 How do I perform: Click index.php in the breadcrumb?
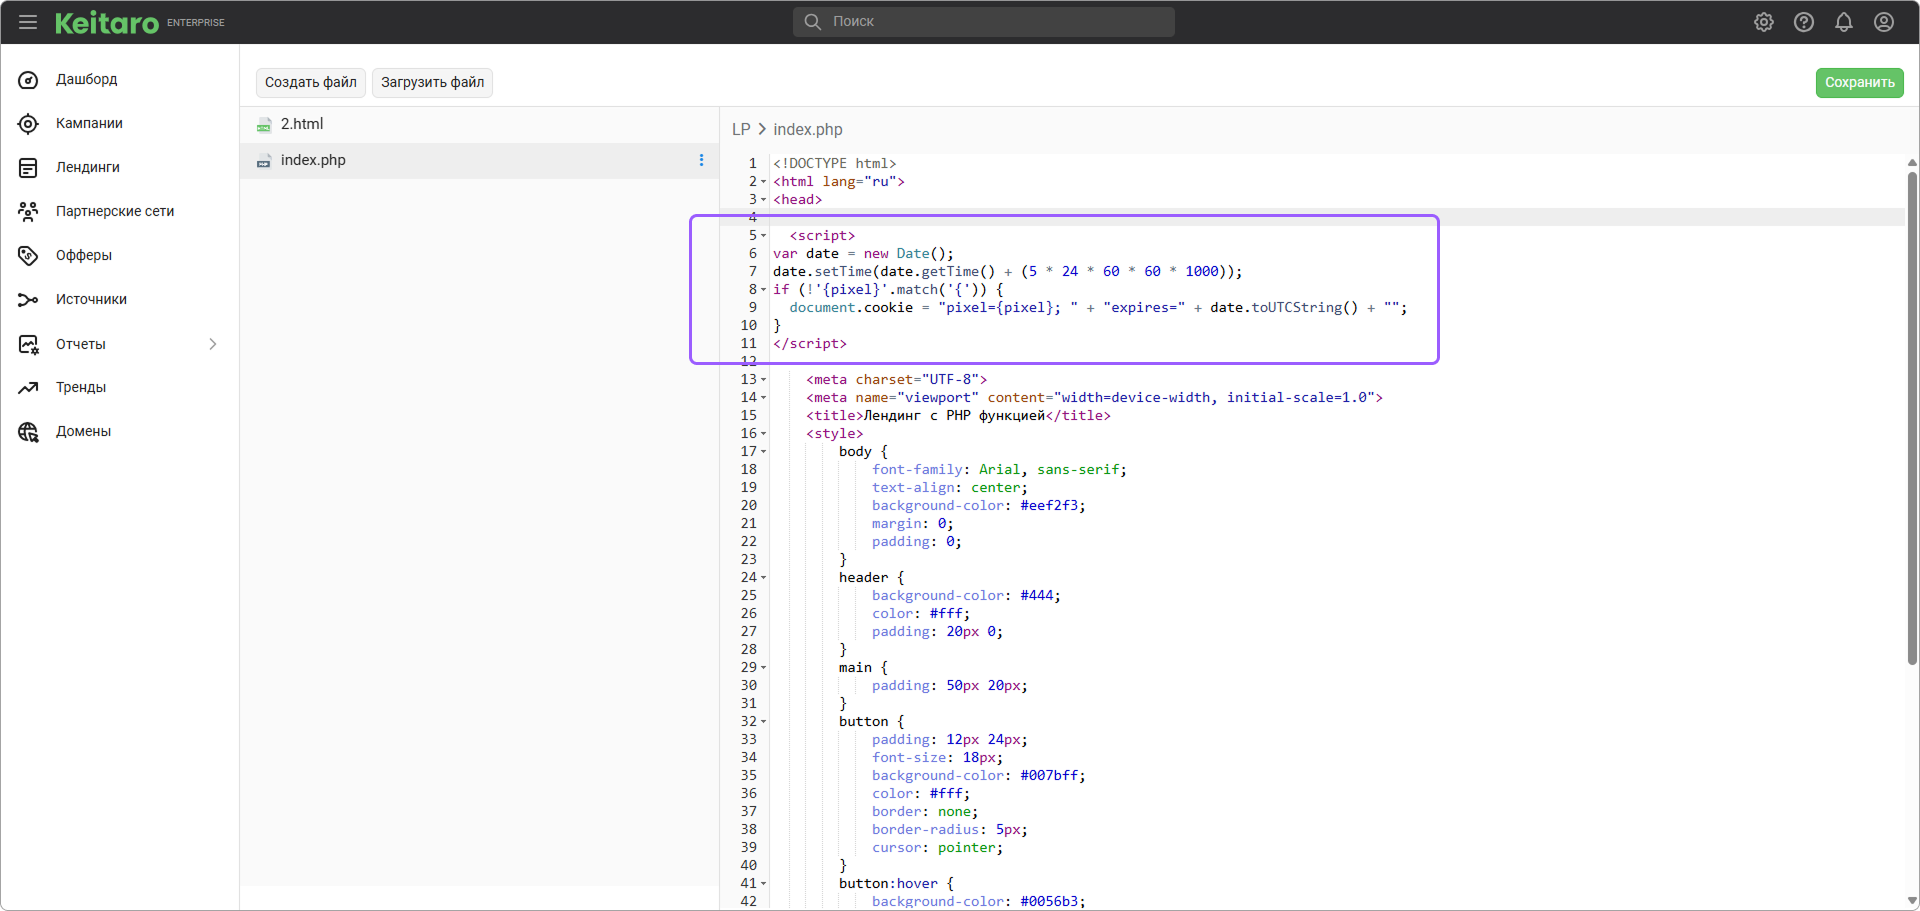[x=808, y=130]
